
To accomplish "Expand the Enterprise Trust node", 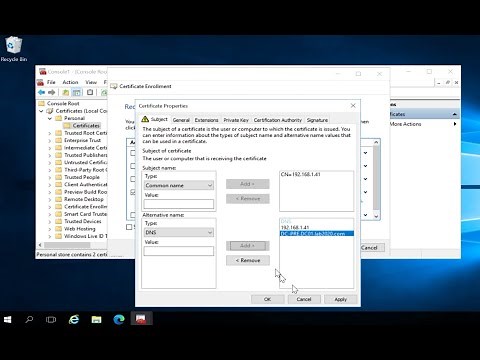I will tap(50, 140).
